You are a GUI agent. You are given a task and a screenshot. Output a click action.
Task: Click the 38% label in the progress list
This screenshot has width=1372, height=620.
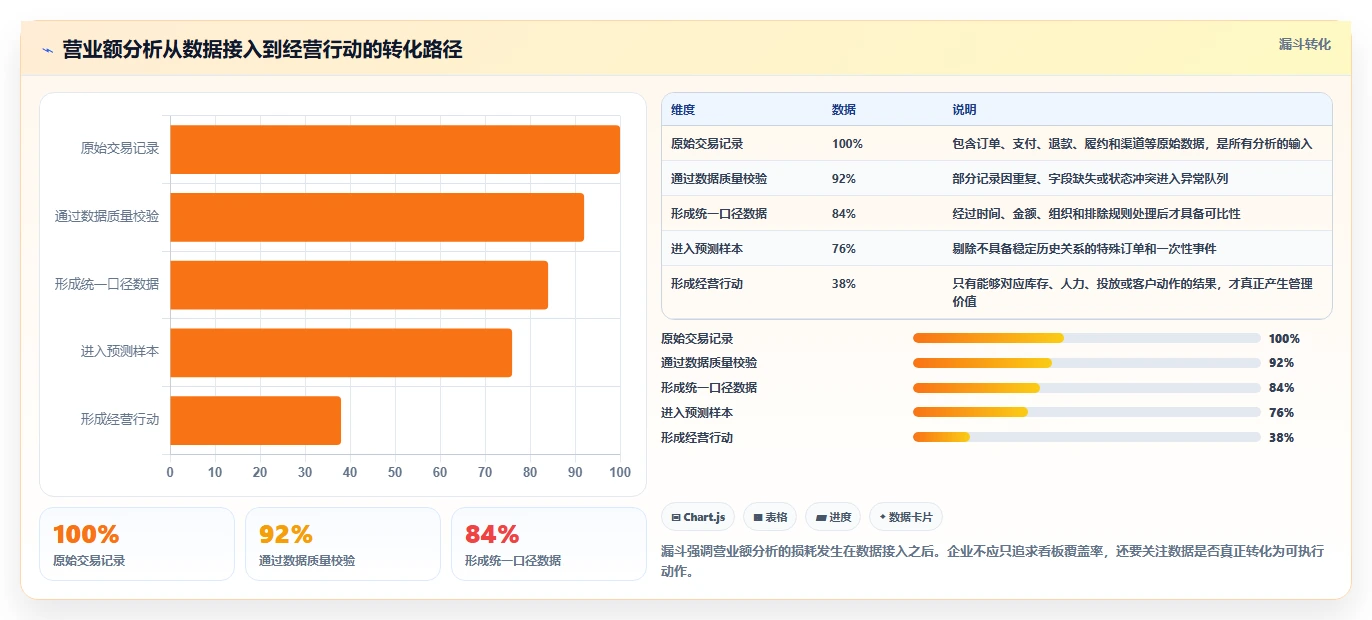(1281, 438)
